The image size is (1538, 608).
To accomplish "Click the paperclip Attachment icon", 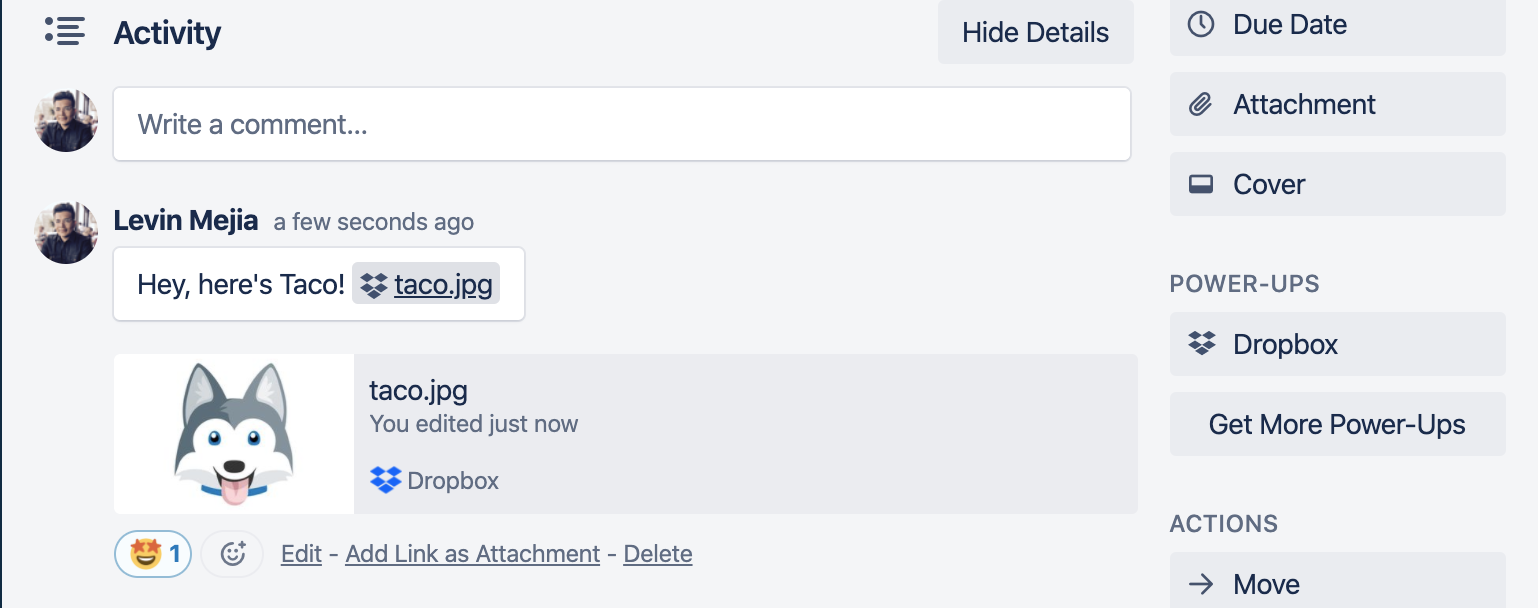I will [x=1201, y=104].
